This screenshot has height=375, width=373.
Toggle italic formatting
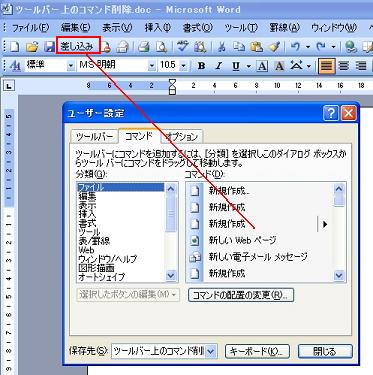(x=219, y=66)
